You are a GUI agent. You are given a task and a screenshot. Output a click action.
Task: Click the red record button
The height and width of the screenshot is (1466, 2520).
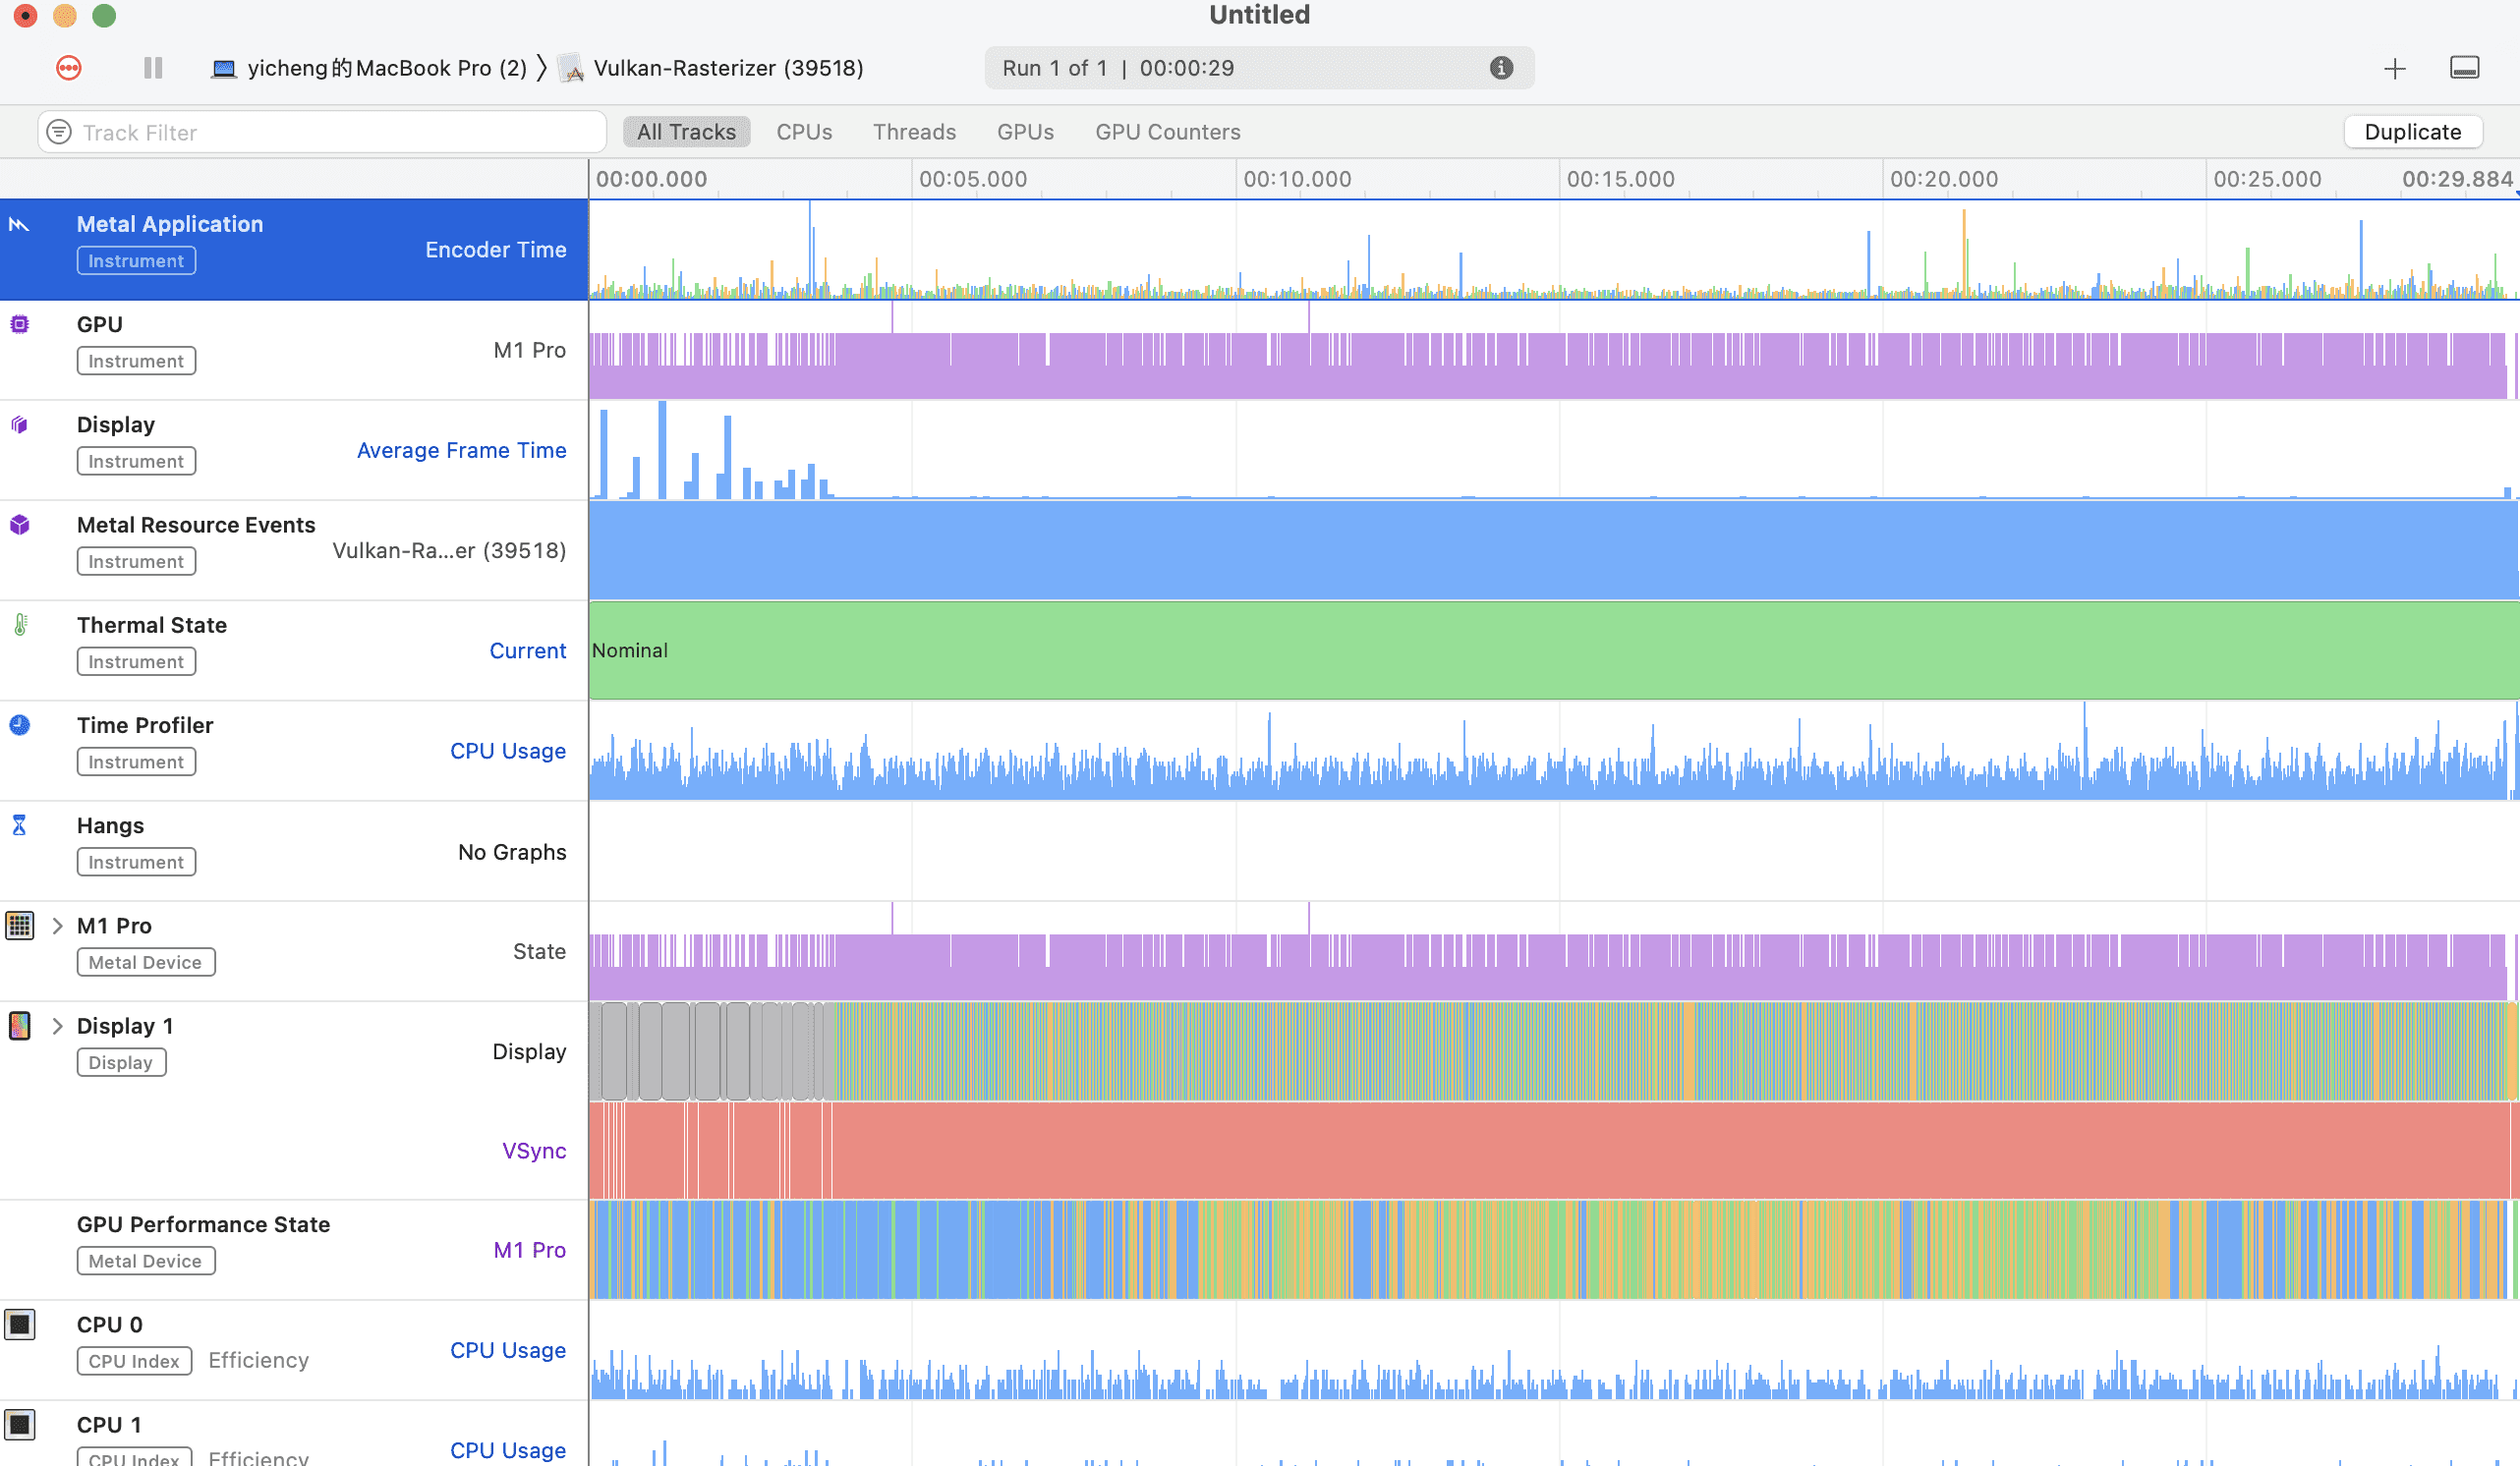pos(69,68)
